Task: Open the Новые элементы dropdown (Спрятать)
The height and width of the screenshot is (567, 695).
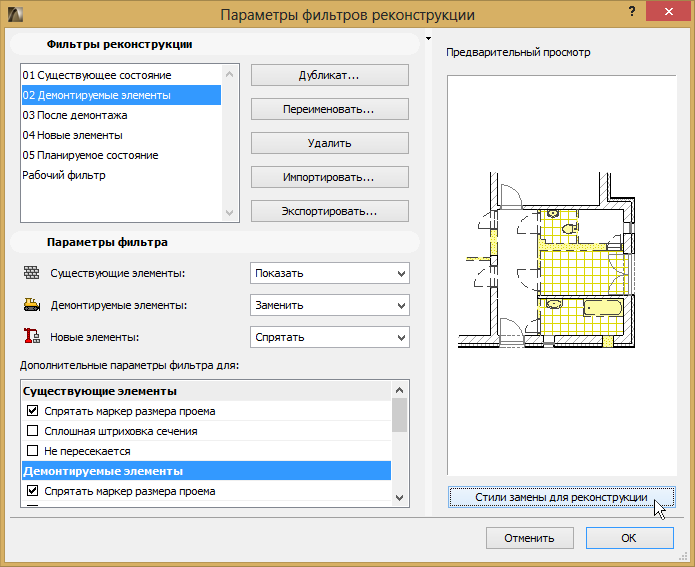Action: tap(330, 337)
